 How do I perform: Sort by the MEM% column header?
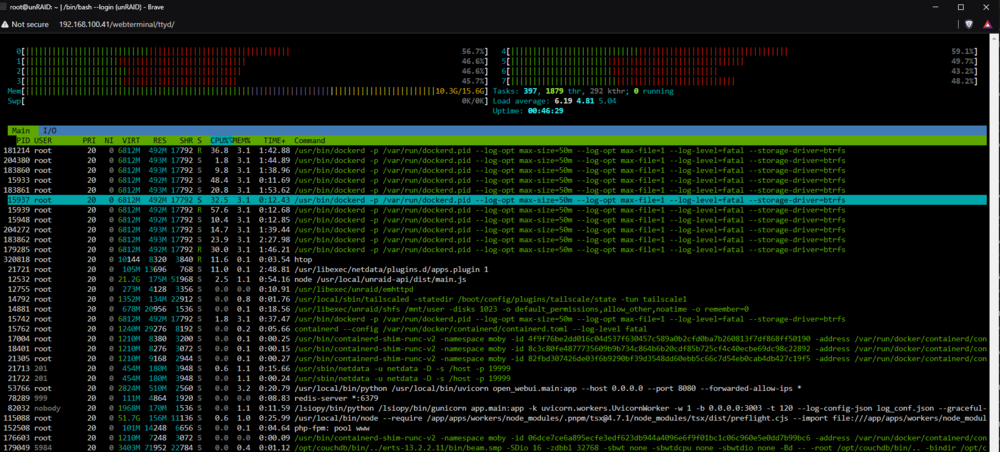click(242, 140)
